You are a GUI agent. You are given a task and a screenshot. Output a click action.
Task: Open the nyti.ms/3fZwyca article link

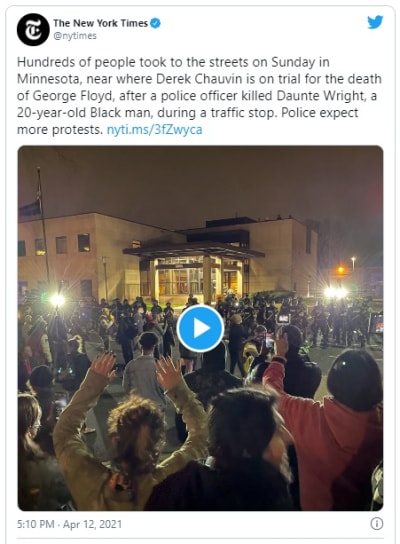(154, 130)
